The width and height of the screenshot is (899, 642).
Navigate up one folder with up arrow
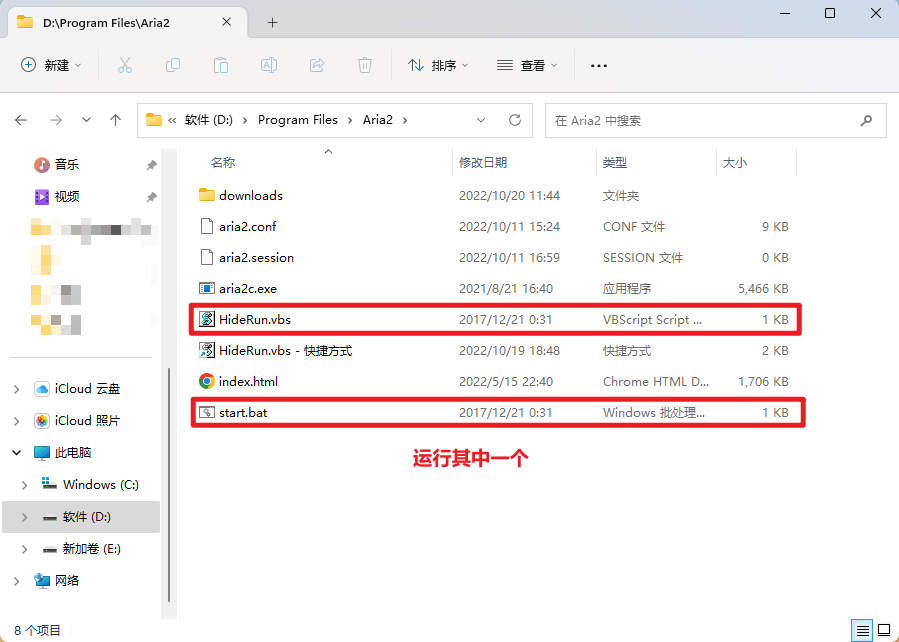[115, 120]
